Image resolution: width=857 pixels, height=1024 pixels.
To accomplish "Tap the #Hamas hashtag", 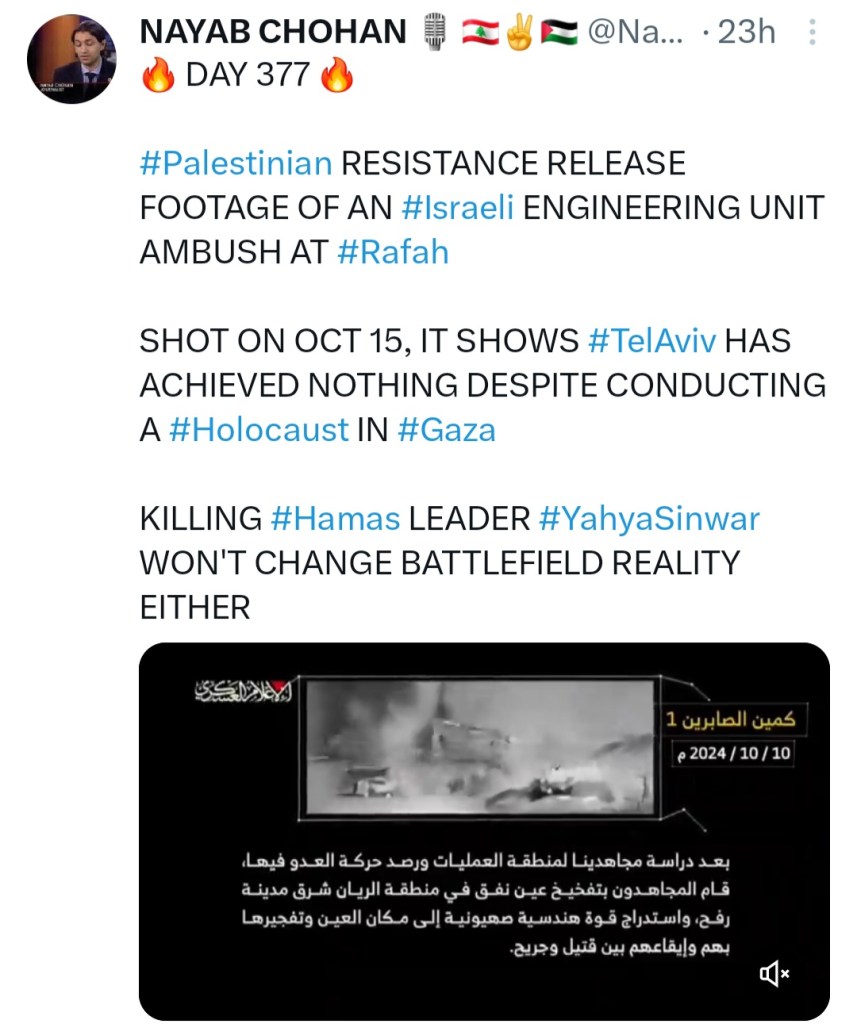I will click(335, 519).
